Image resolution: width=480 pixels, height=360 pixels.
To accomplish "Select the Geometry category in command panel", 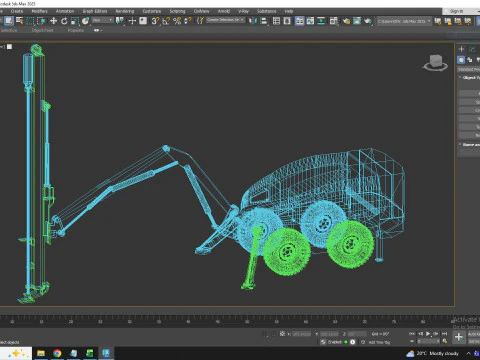I will coord(461,60).
